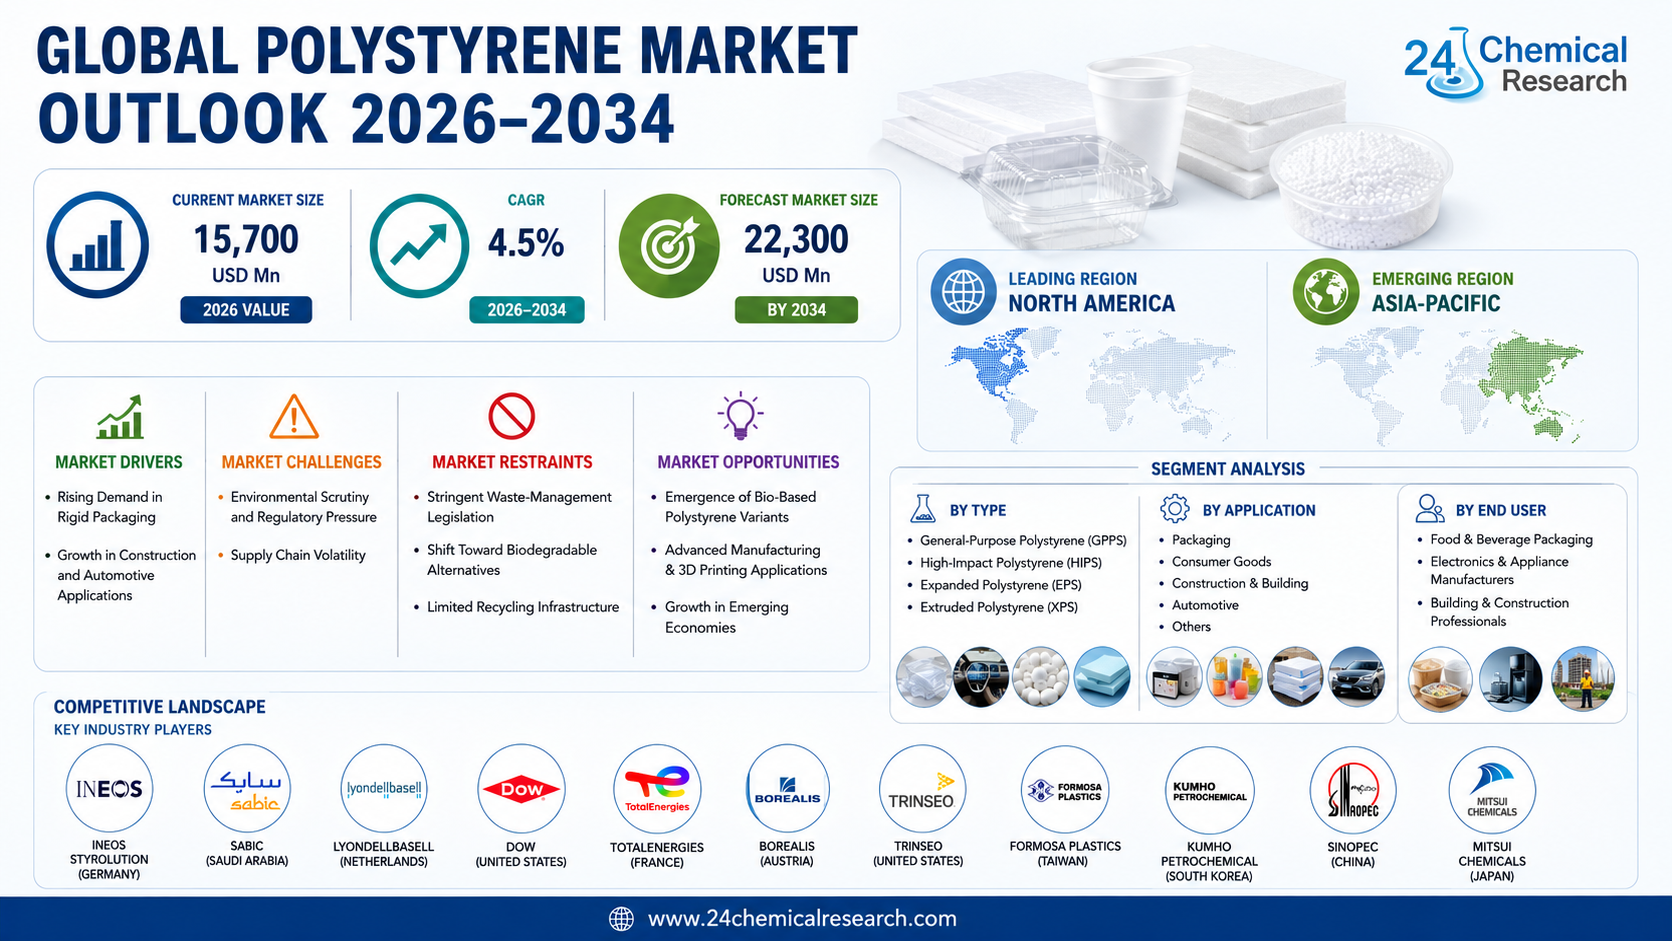Click the blue globe Leading Region icon
This screenshot has width=1672, height=941.
(963, 292)
